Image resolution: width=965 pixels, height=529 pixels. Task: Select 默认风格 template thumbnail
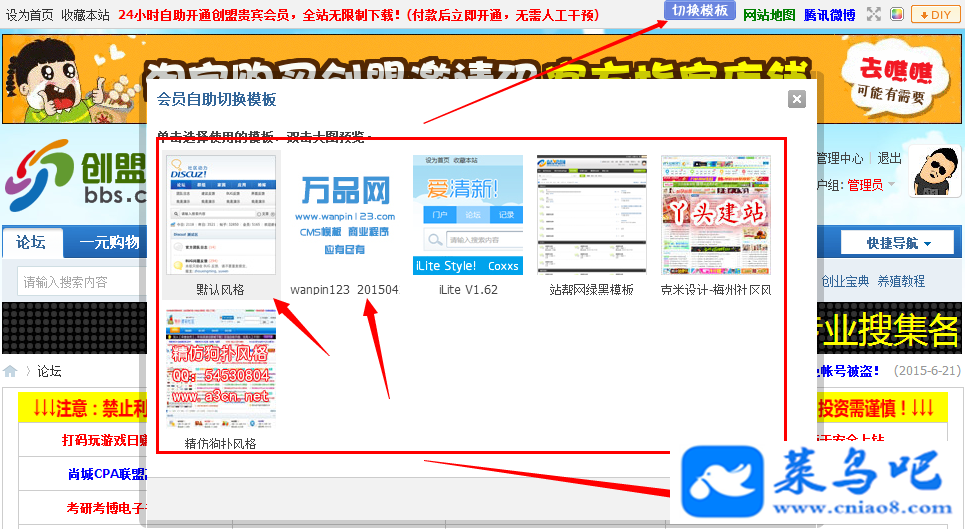pyautogui.click(x=221, y=215)
